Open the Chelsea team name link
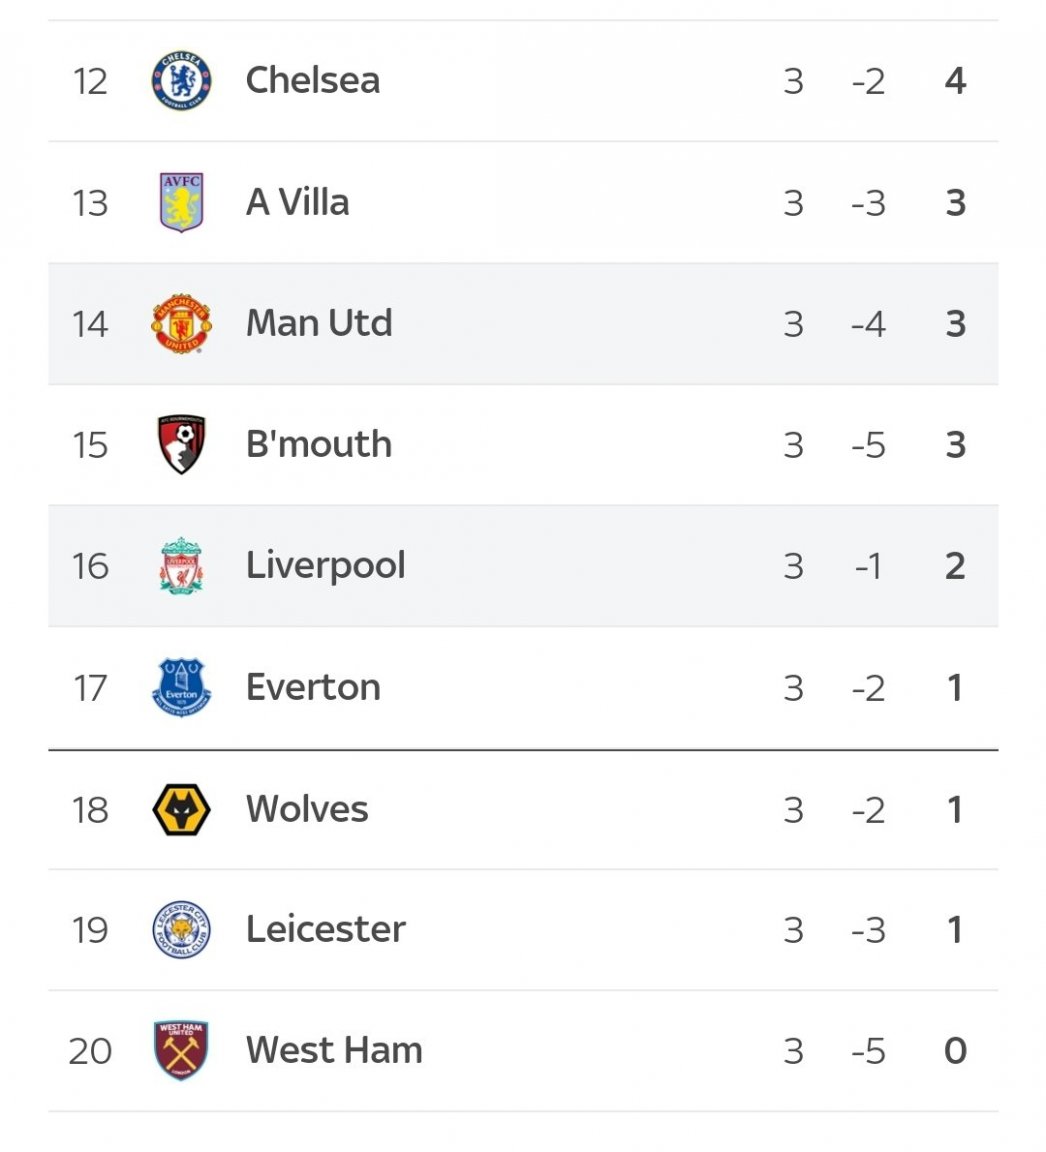This screenshot has height=1152, width=1046. (x=313, y=80)
